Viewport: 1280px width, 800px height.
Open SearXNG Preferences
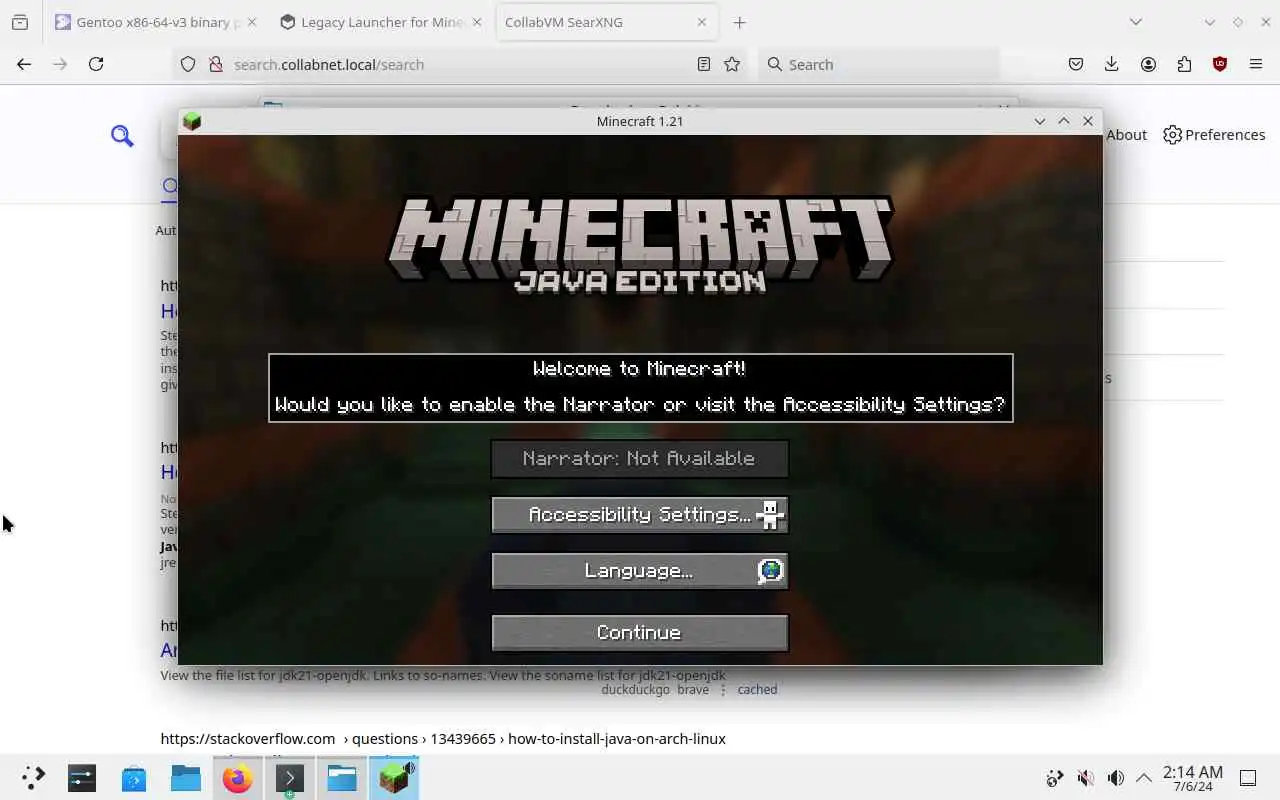tap(1214, 135)
